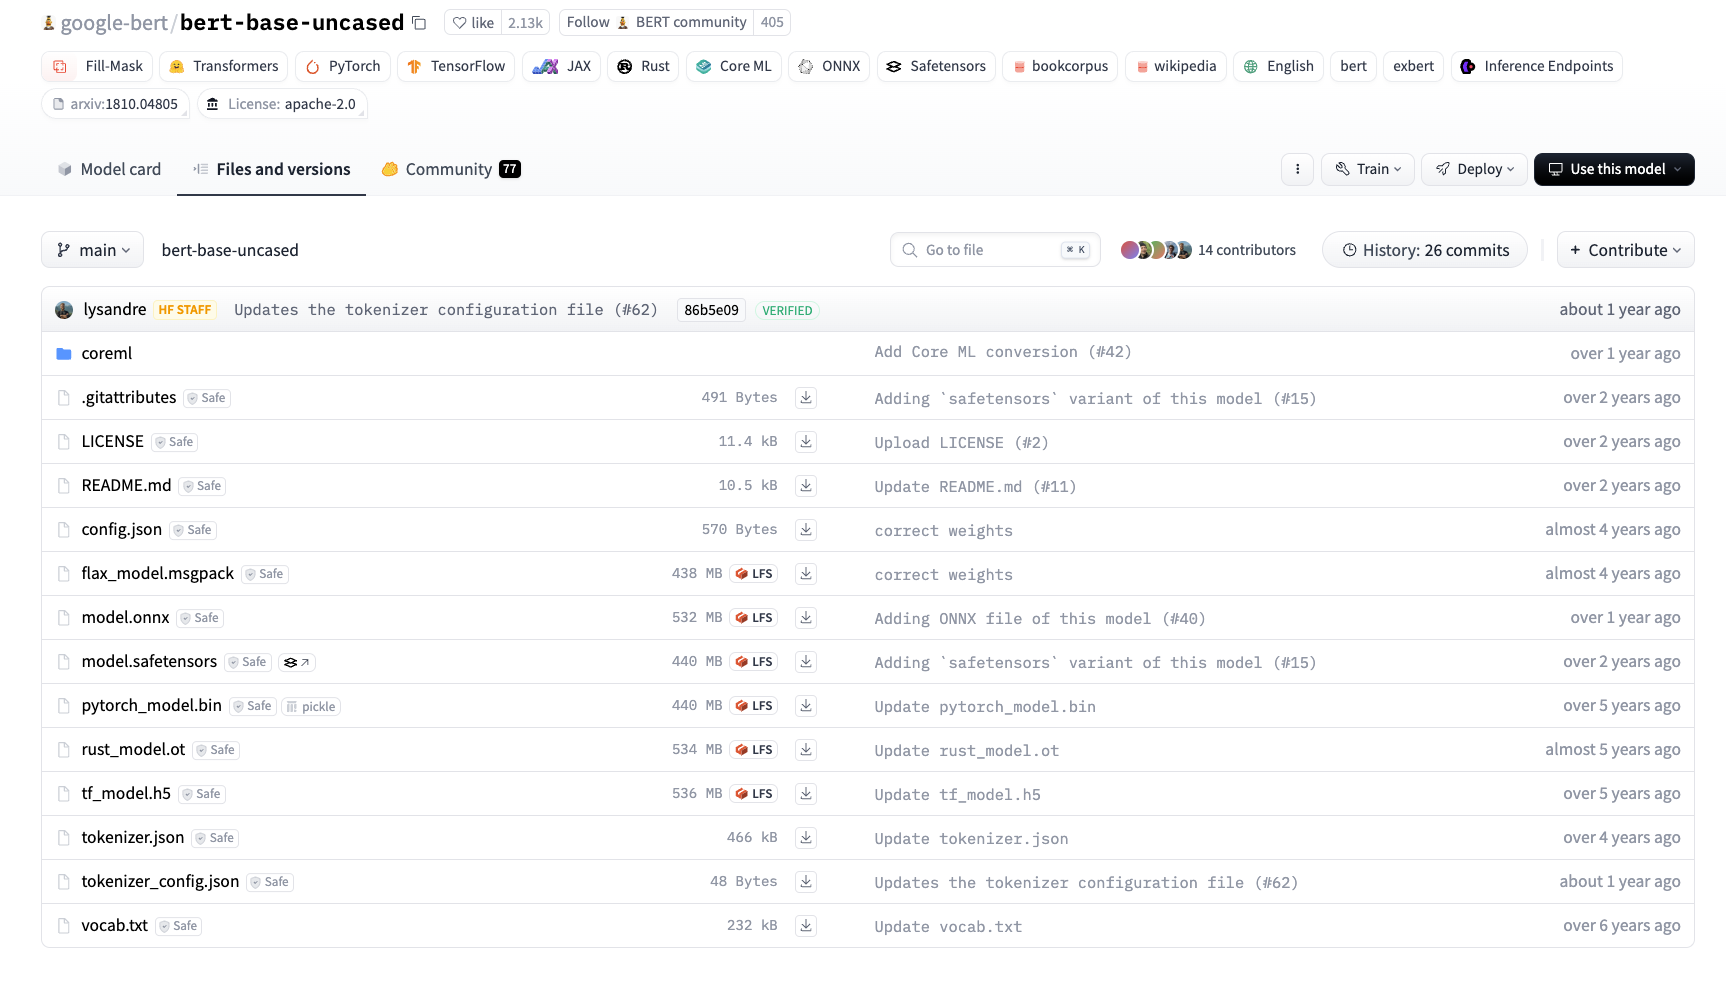Open the vocab.txt file
The width and height of the screenshot is (1726, 983).
(114, 926)
